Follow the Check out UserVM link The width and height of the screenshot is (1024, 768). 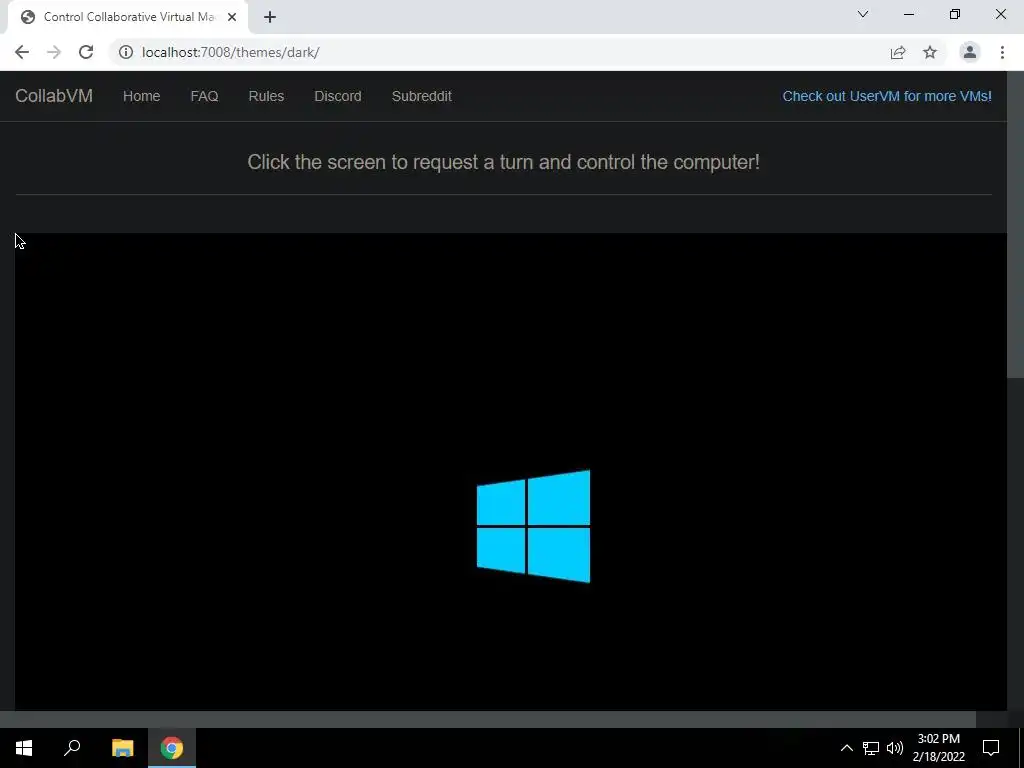coord(887,96)
